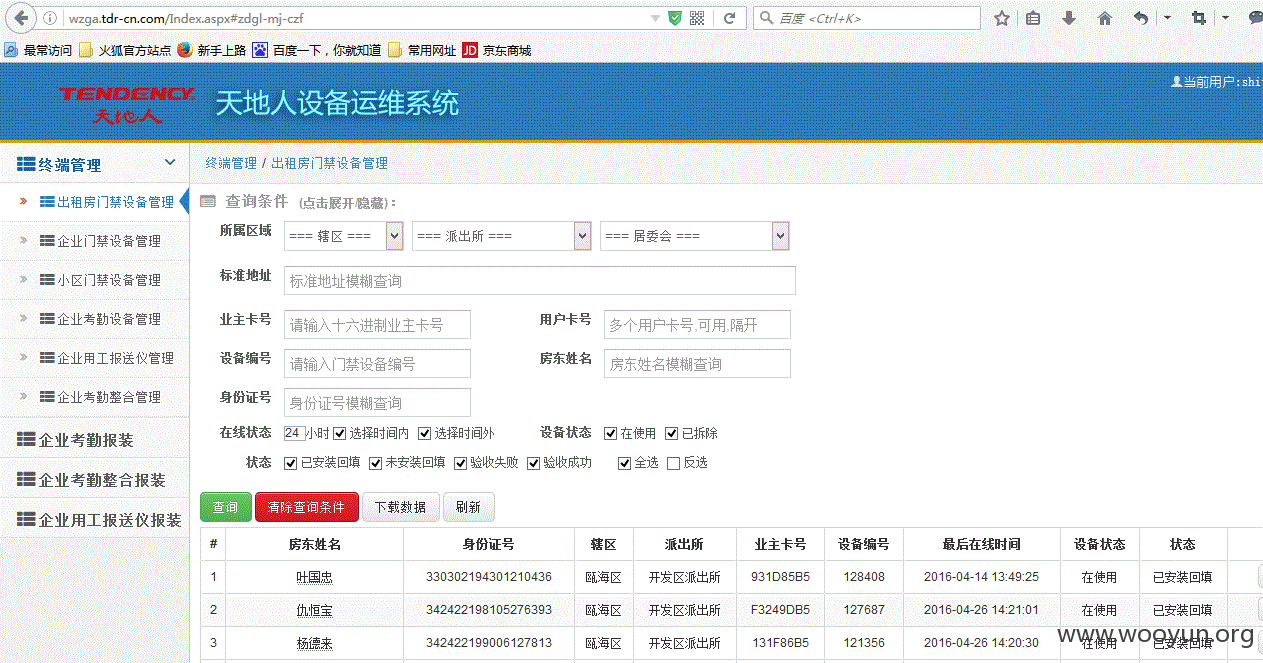This screenshot has width=1263, height=663.
Task: Click the site info icon in address bar
Action: point(52,18)
